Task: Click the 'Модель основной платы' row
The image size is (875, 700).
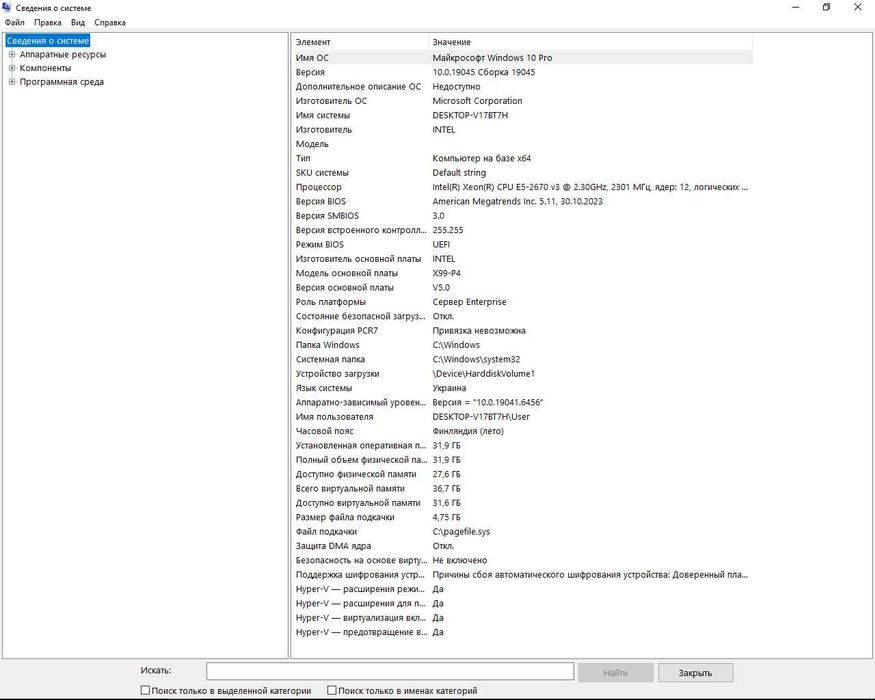Action: pos(523,273)
